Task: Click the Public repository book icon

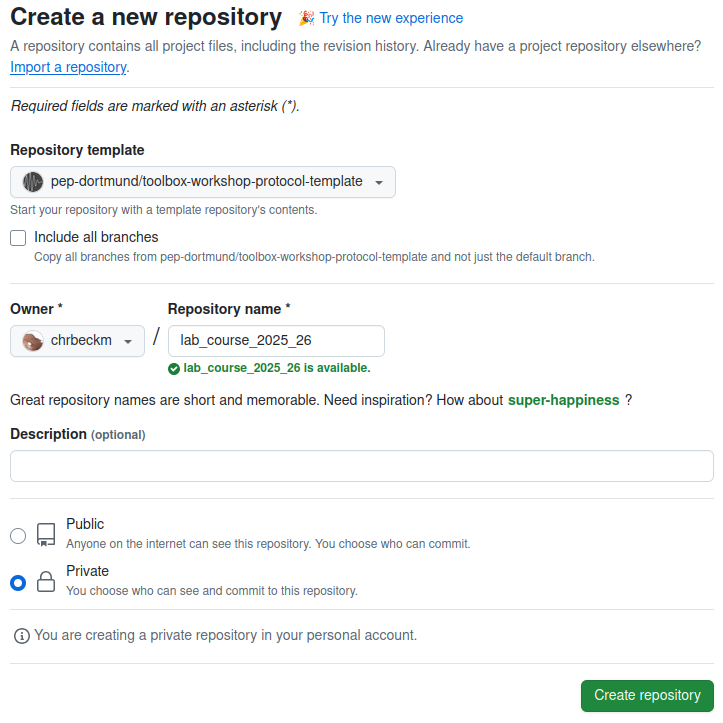Action: tap(46, 535)
